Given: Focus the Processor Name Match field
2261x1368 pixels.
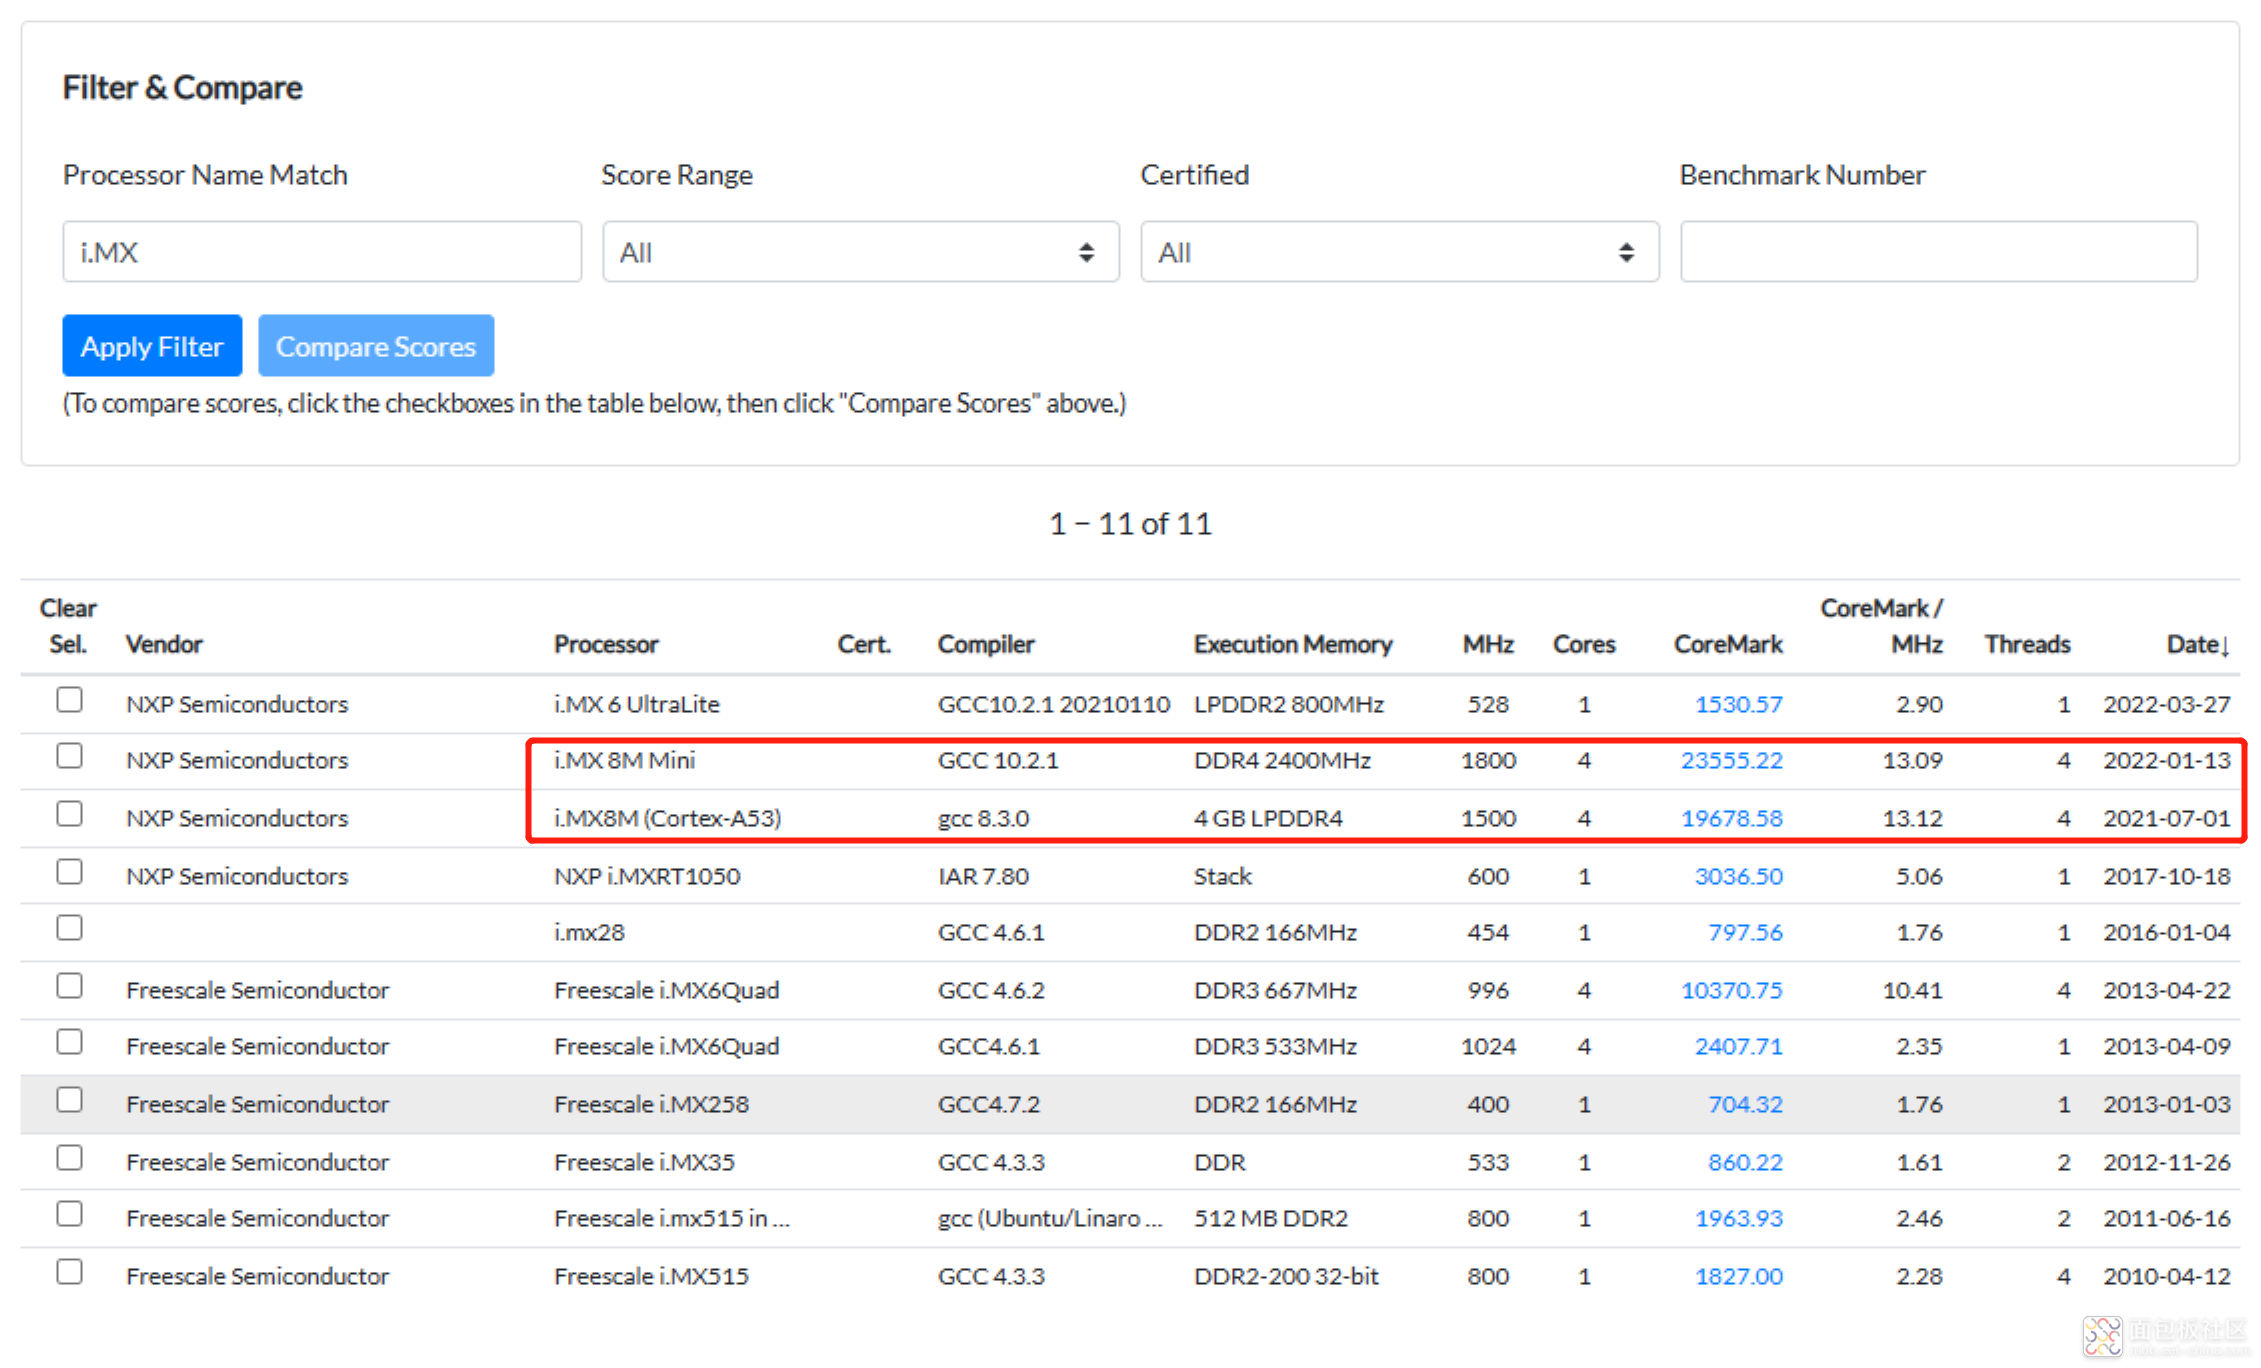Looking at the screenshot, I should click(322, 252).
